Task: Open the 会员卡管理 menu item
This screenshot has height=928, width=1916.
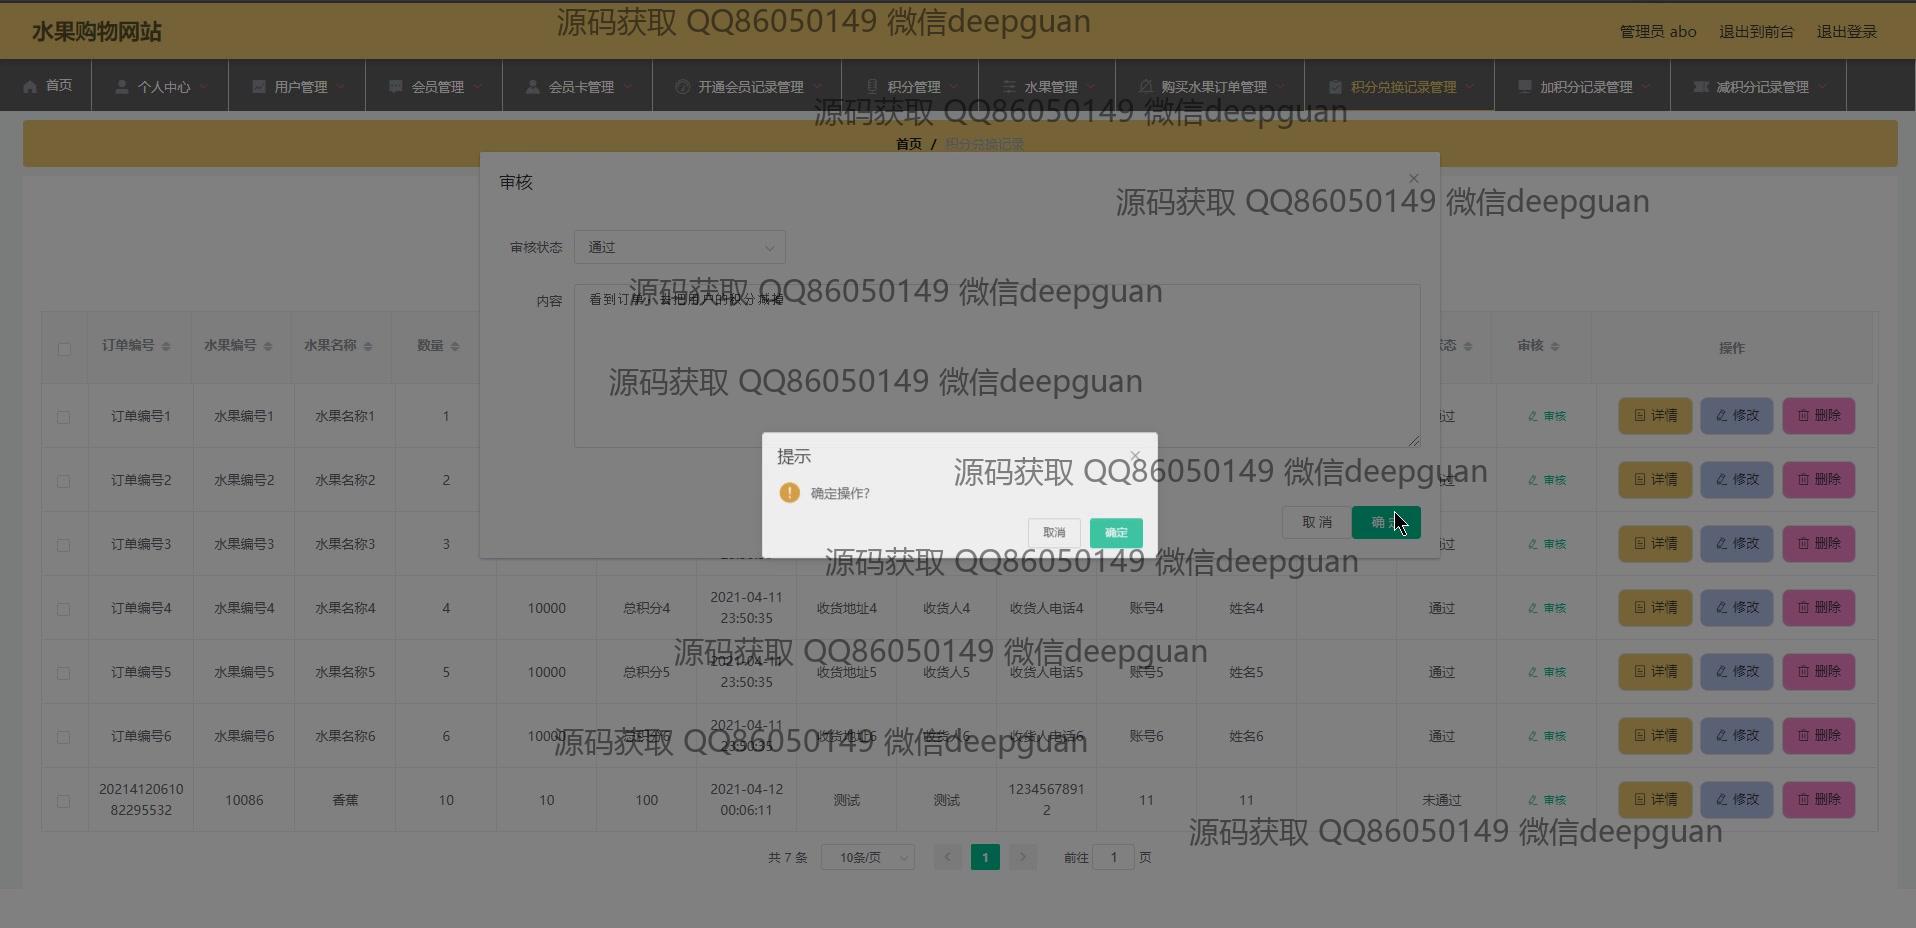Action: click(x=580, y=87)
